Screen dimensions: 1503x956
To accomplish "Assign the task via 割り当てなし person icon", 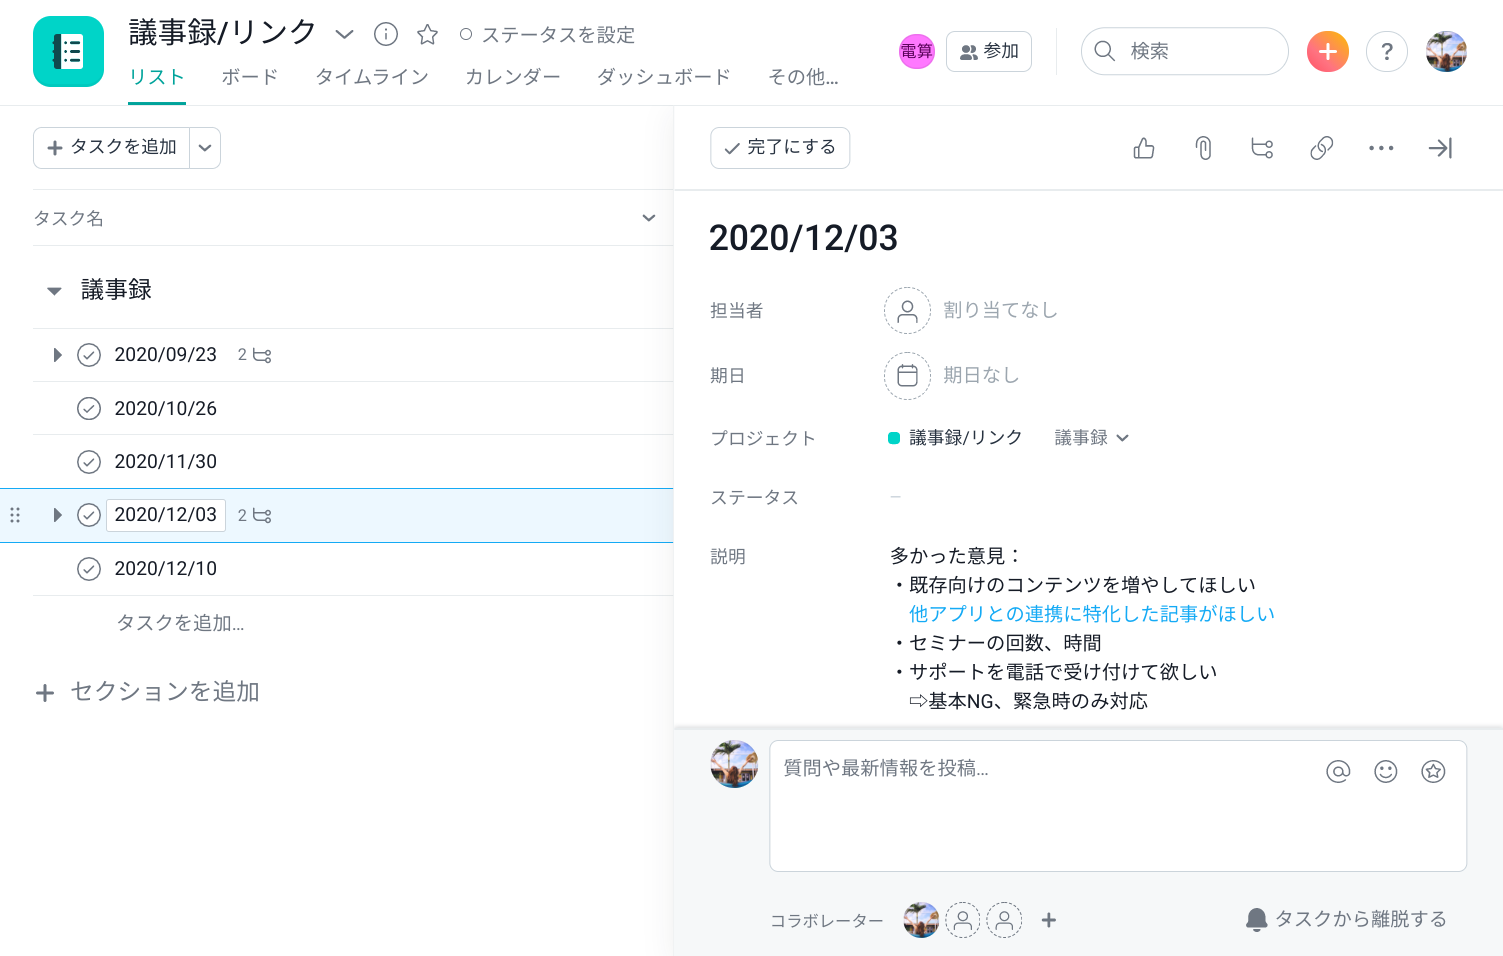I will [907, 311].
